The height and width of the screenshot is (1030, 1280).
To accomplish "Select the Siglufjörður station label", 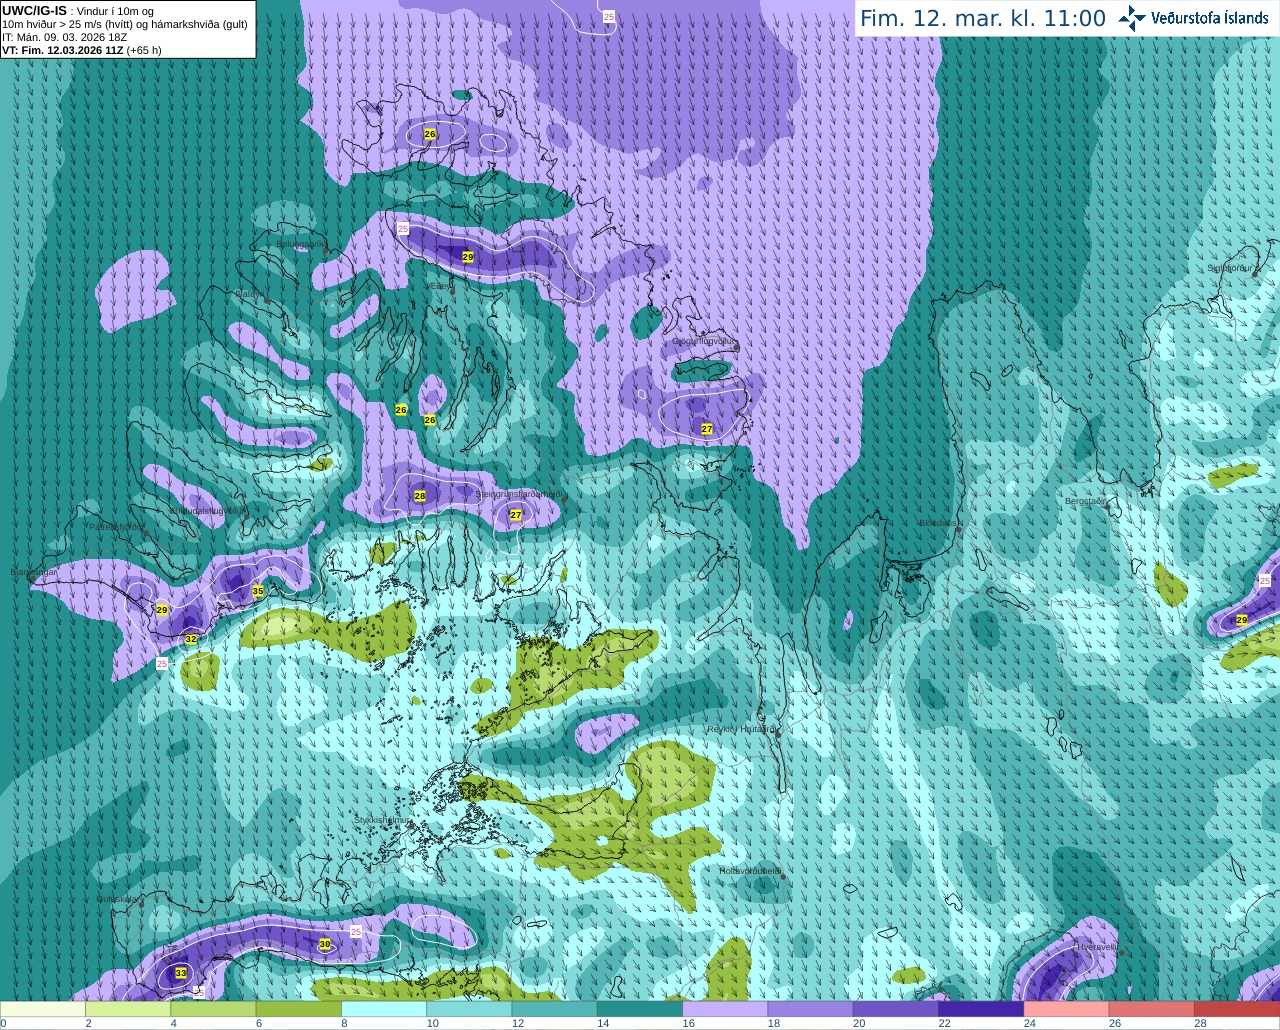I will click(x=1229, y=268).
